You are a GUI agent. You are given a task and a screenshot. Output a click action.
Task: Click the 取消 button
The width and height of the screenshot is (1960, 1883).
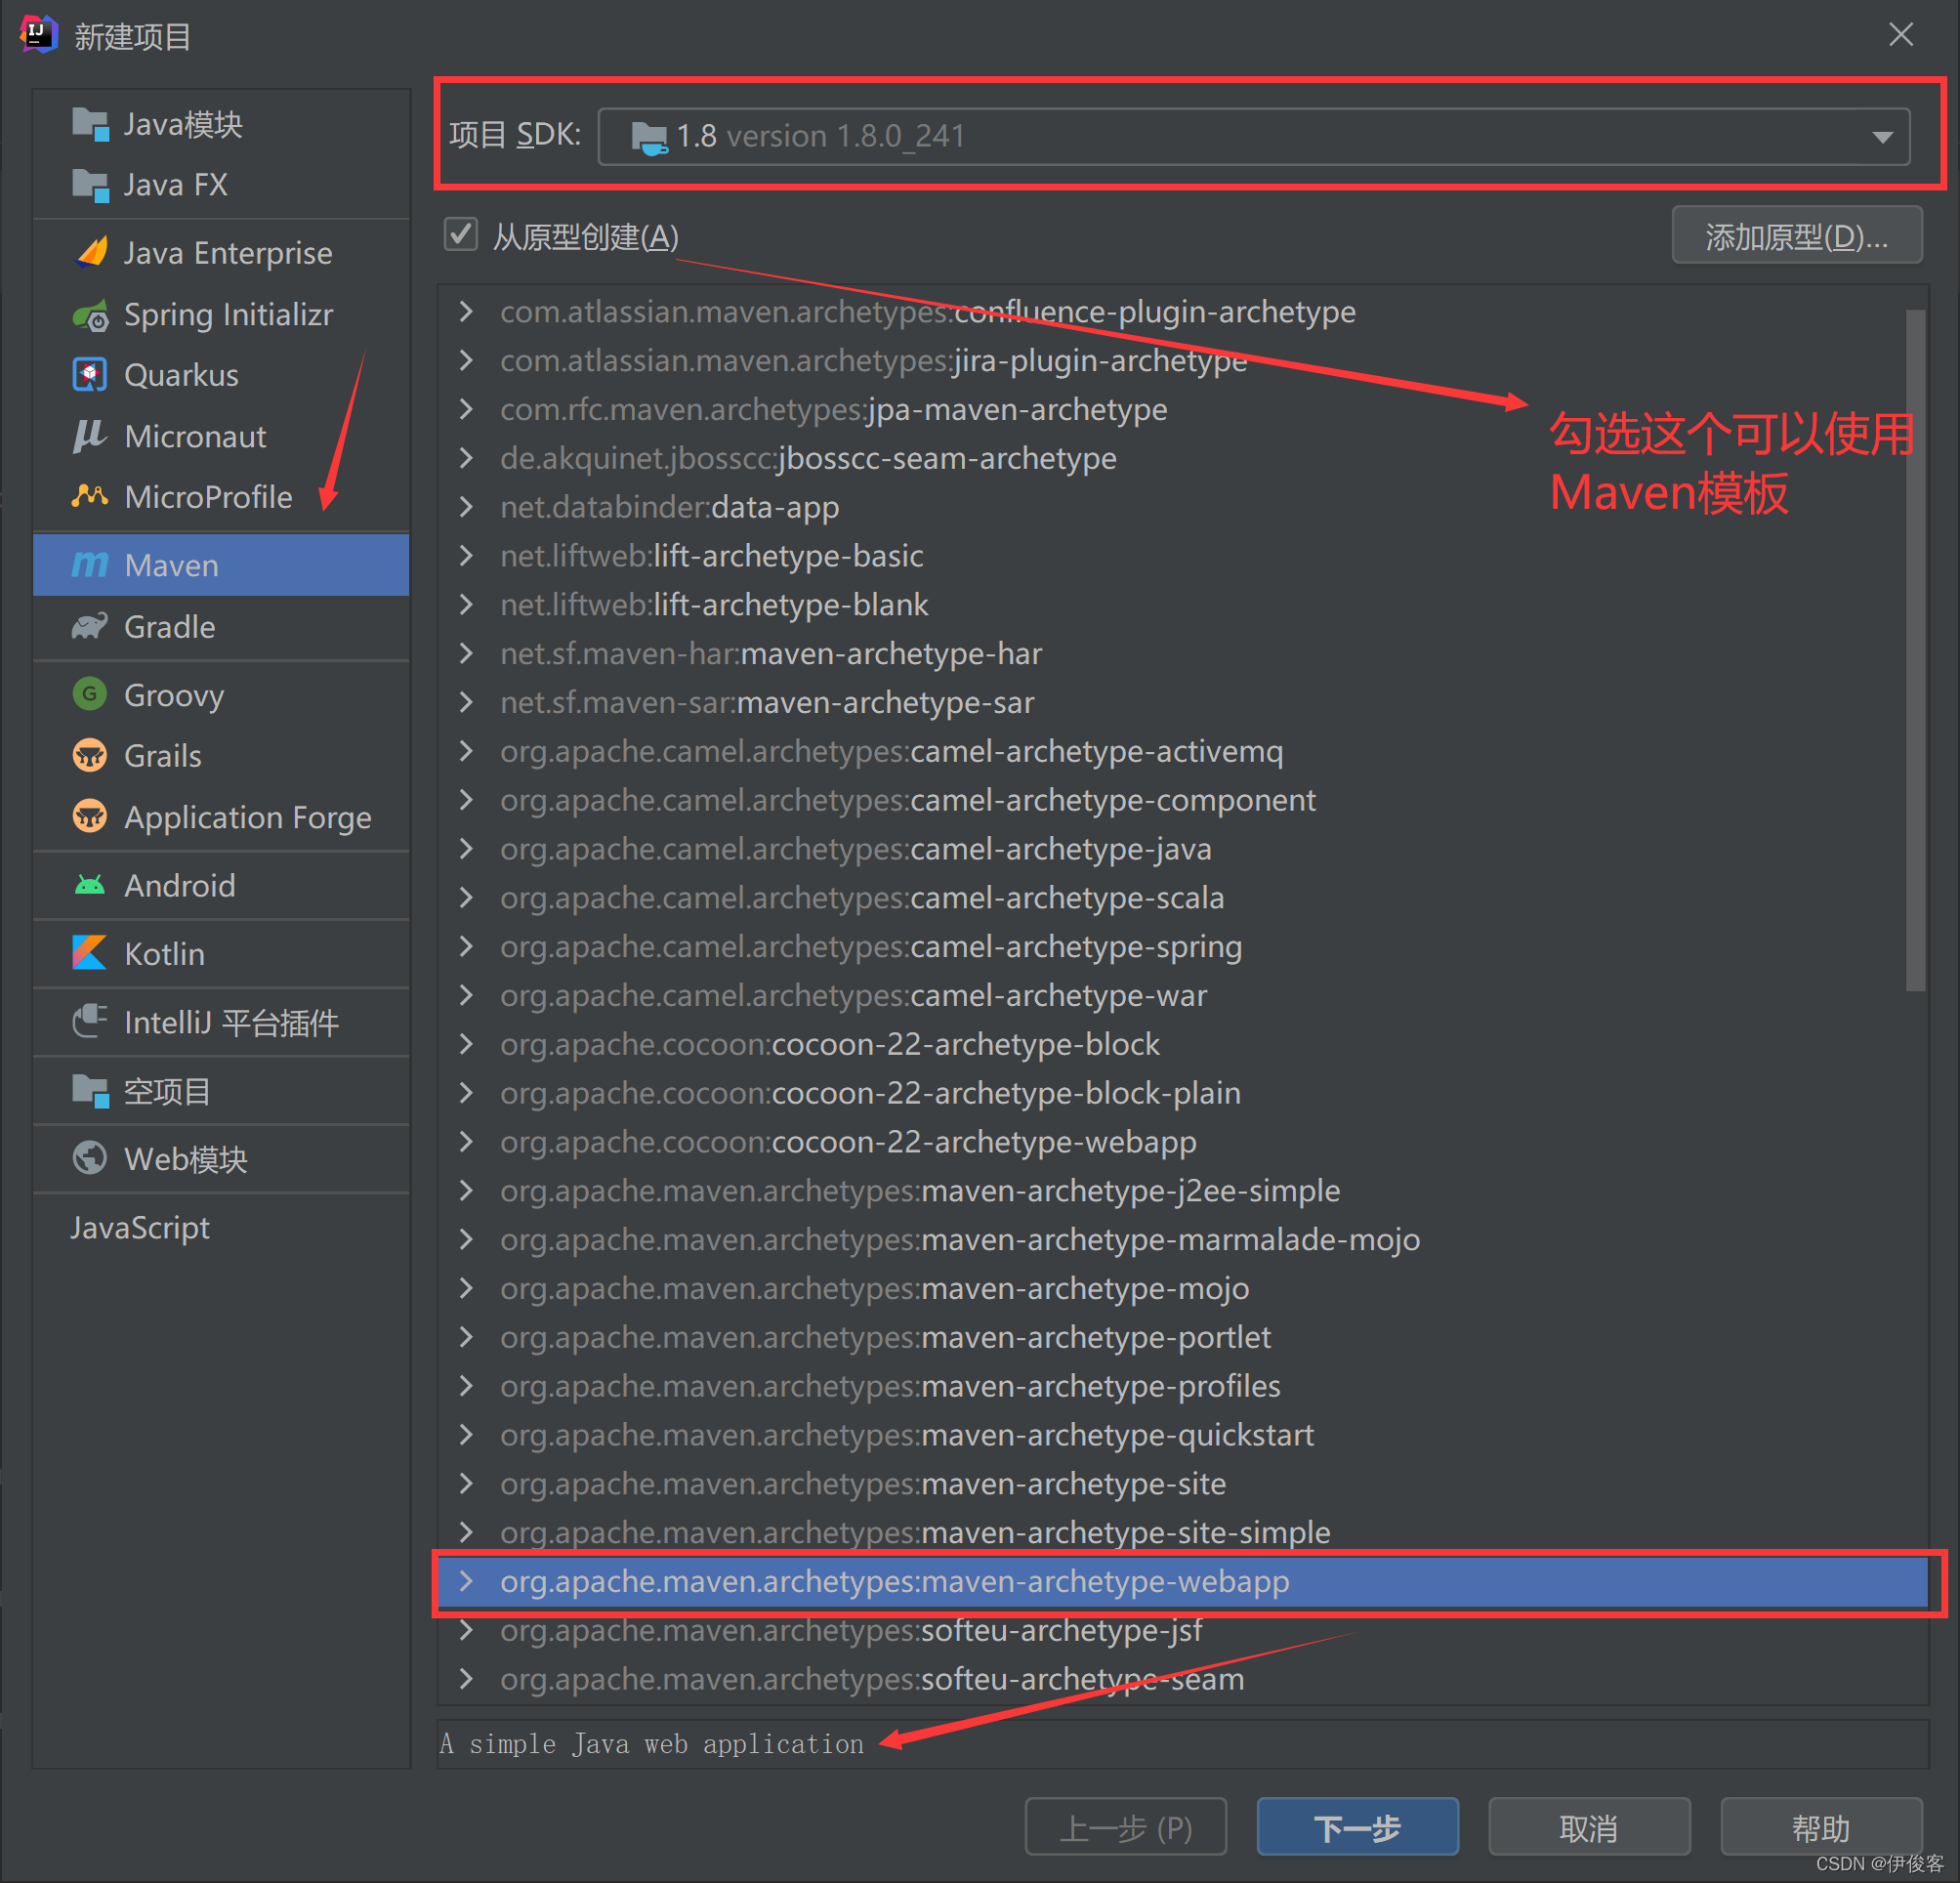(1589, 1827)
